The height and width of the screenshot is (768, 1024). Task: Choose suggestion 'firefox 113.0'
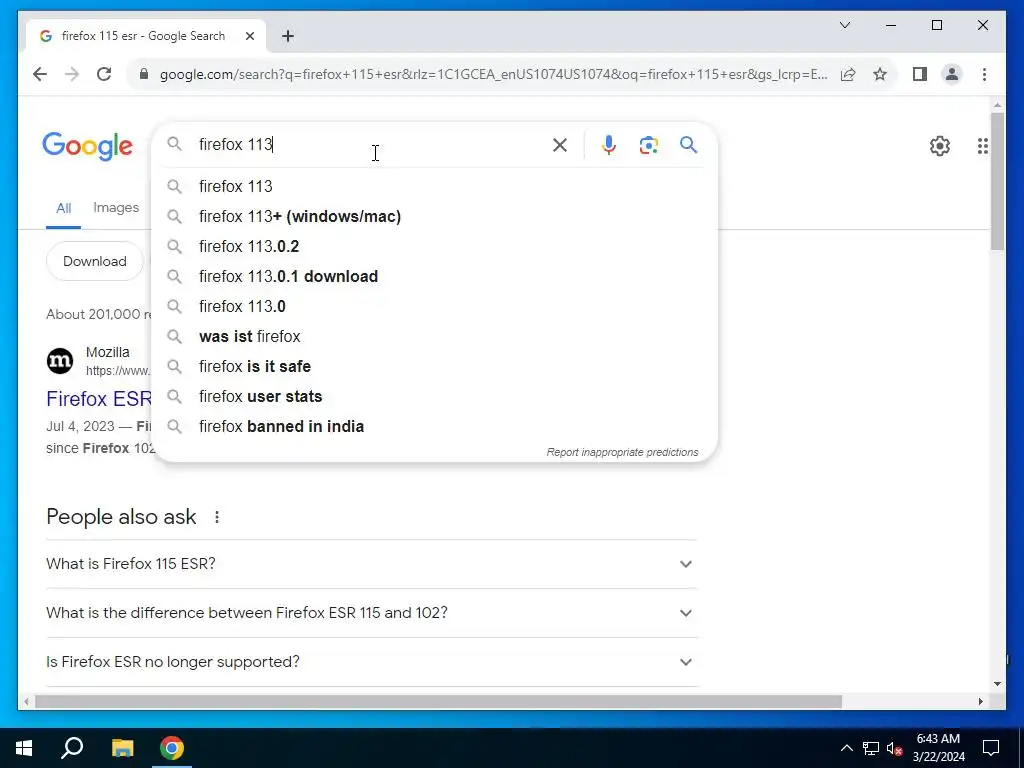point(434,306)
